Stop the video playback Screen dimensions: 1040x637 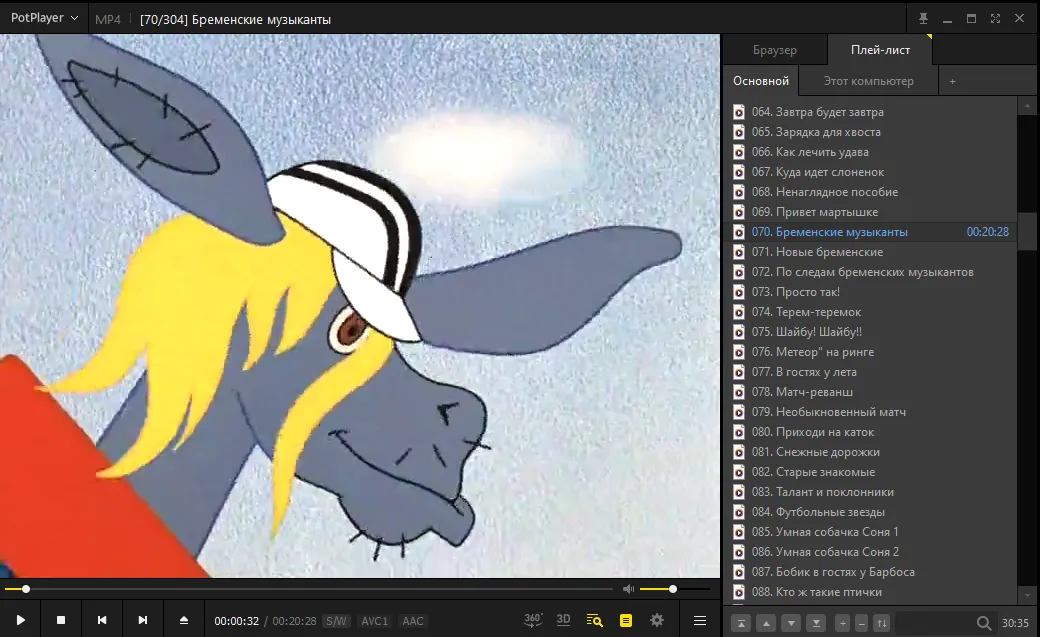click(61, 620)
